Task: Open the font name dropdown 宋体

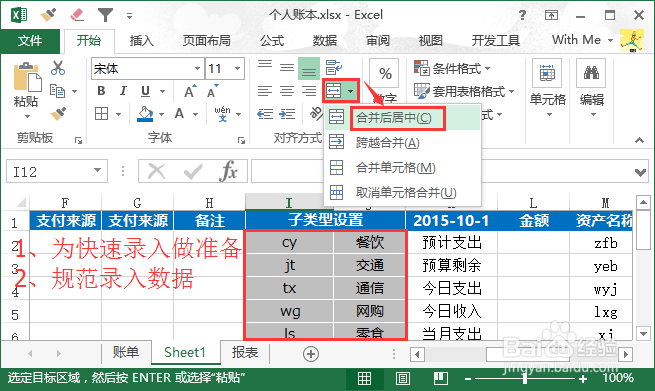Action: (x=198, y=68)
